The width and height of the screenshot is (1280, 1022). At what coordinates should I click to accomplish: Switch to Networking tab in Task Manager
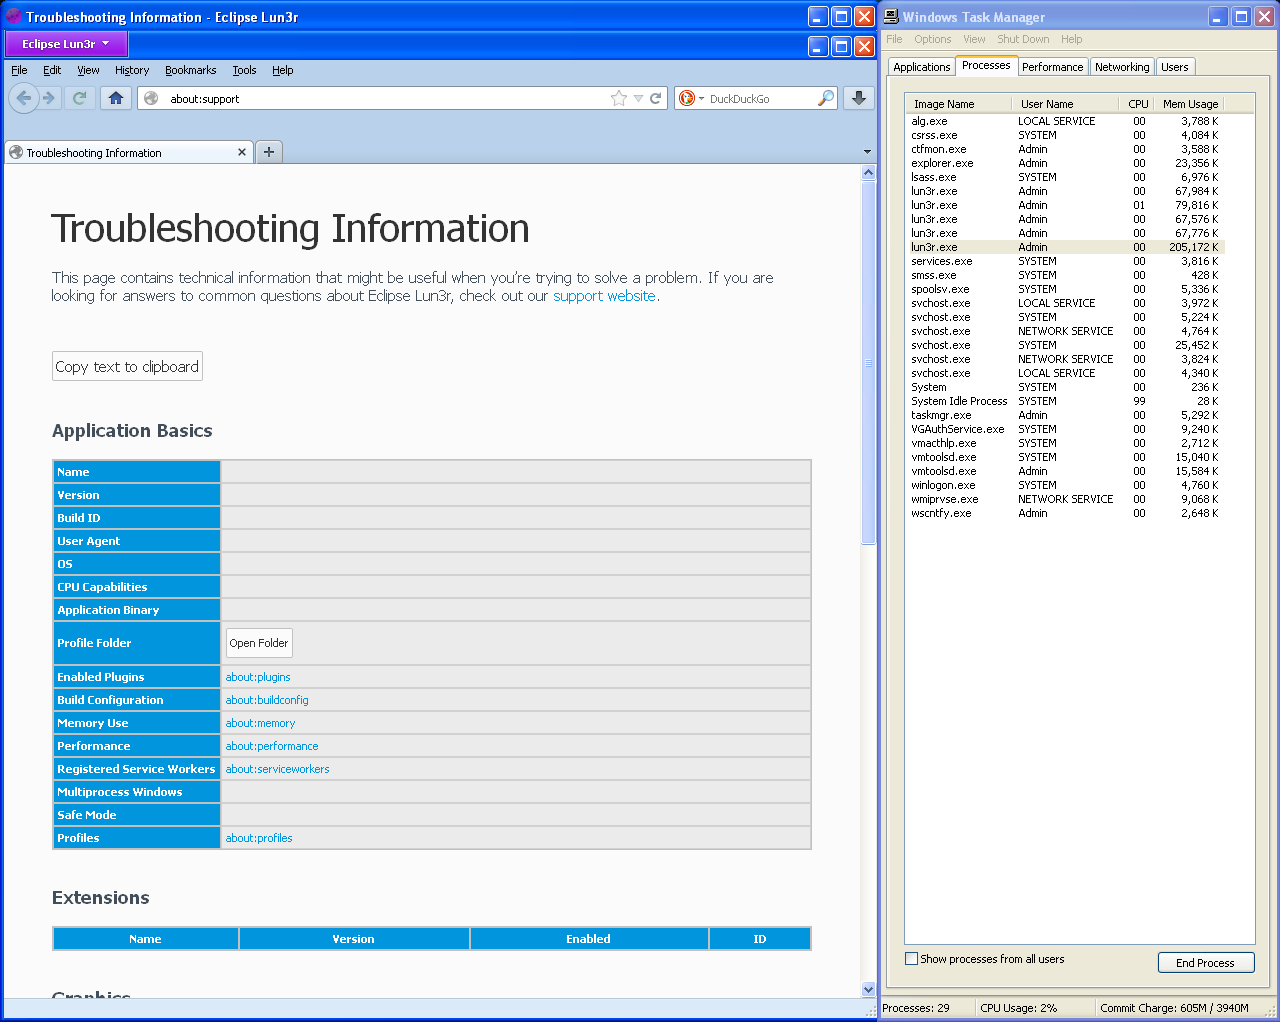[x=1122, y=67]
